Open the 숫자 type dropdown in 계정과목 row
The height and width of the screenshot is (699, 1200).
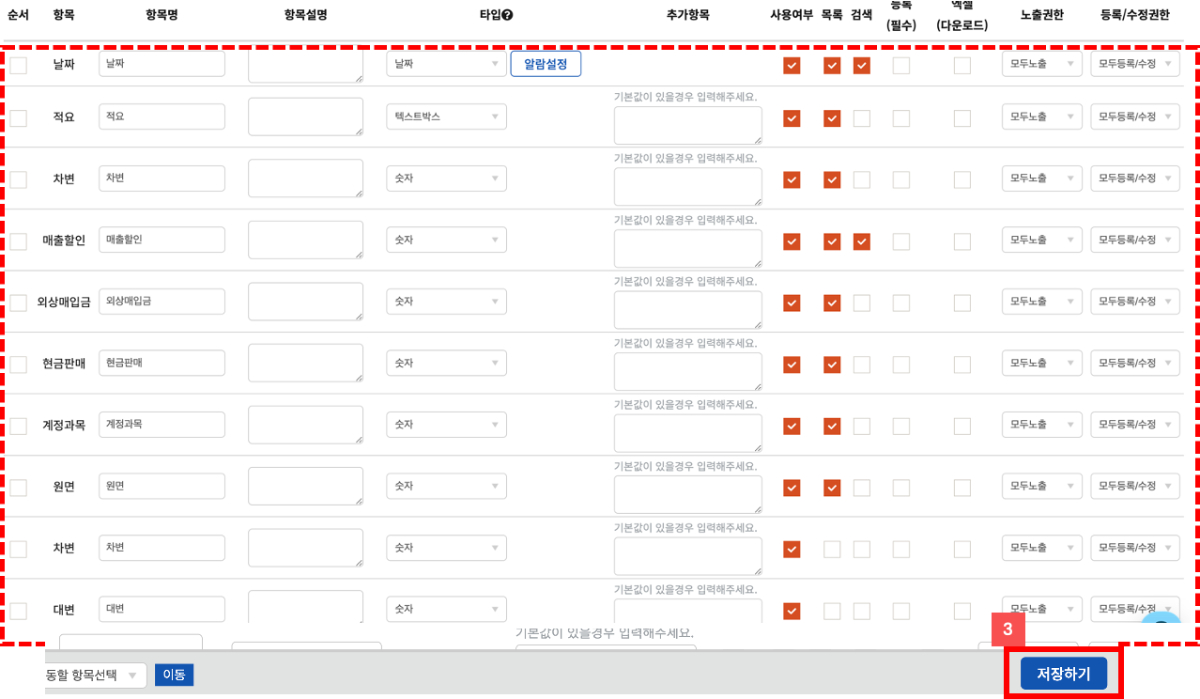point(446,425)
